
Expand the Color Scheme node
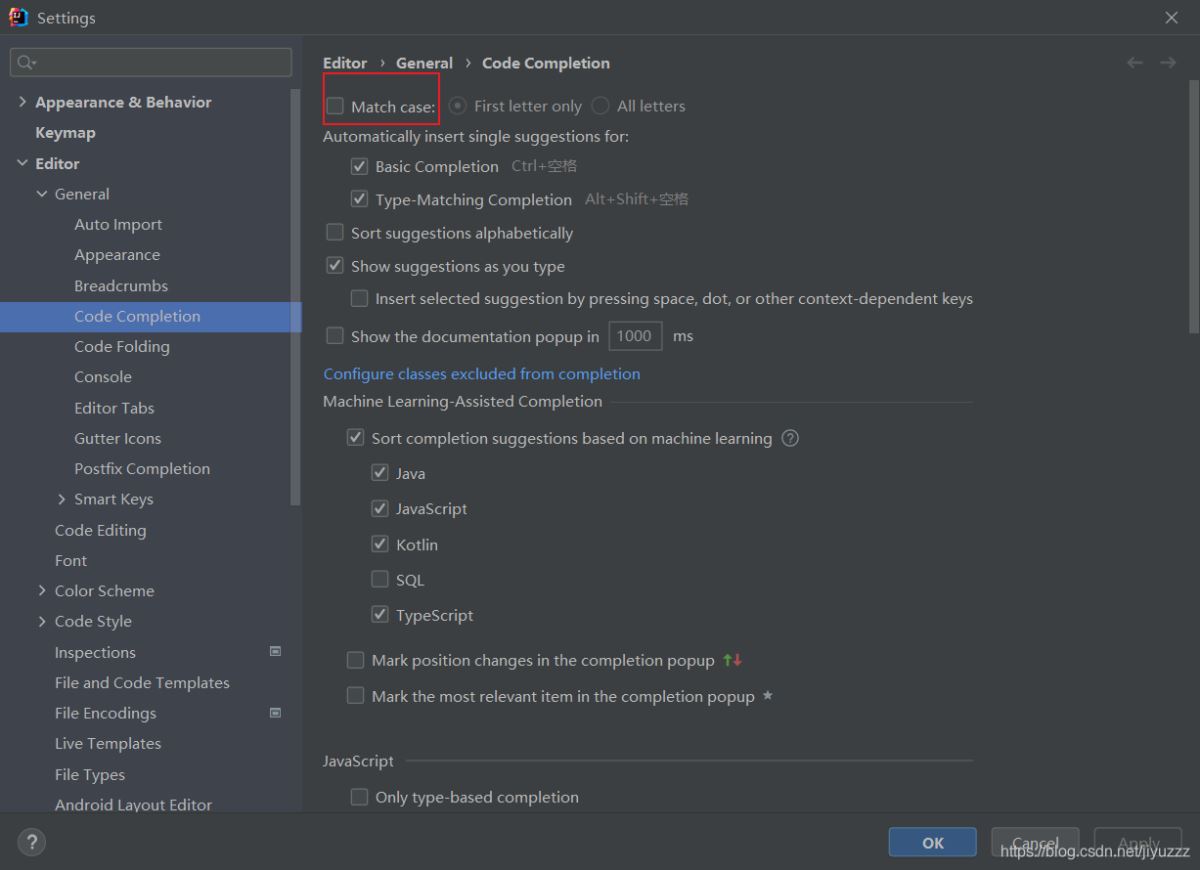click(x=42, y=591)
